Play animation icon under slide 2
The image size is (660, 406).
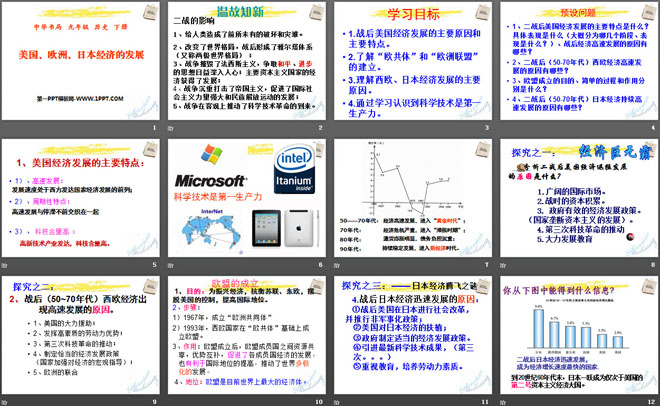[x=170, y=128]
